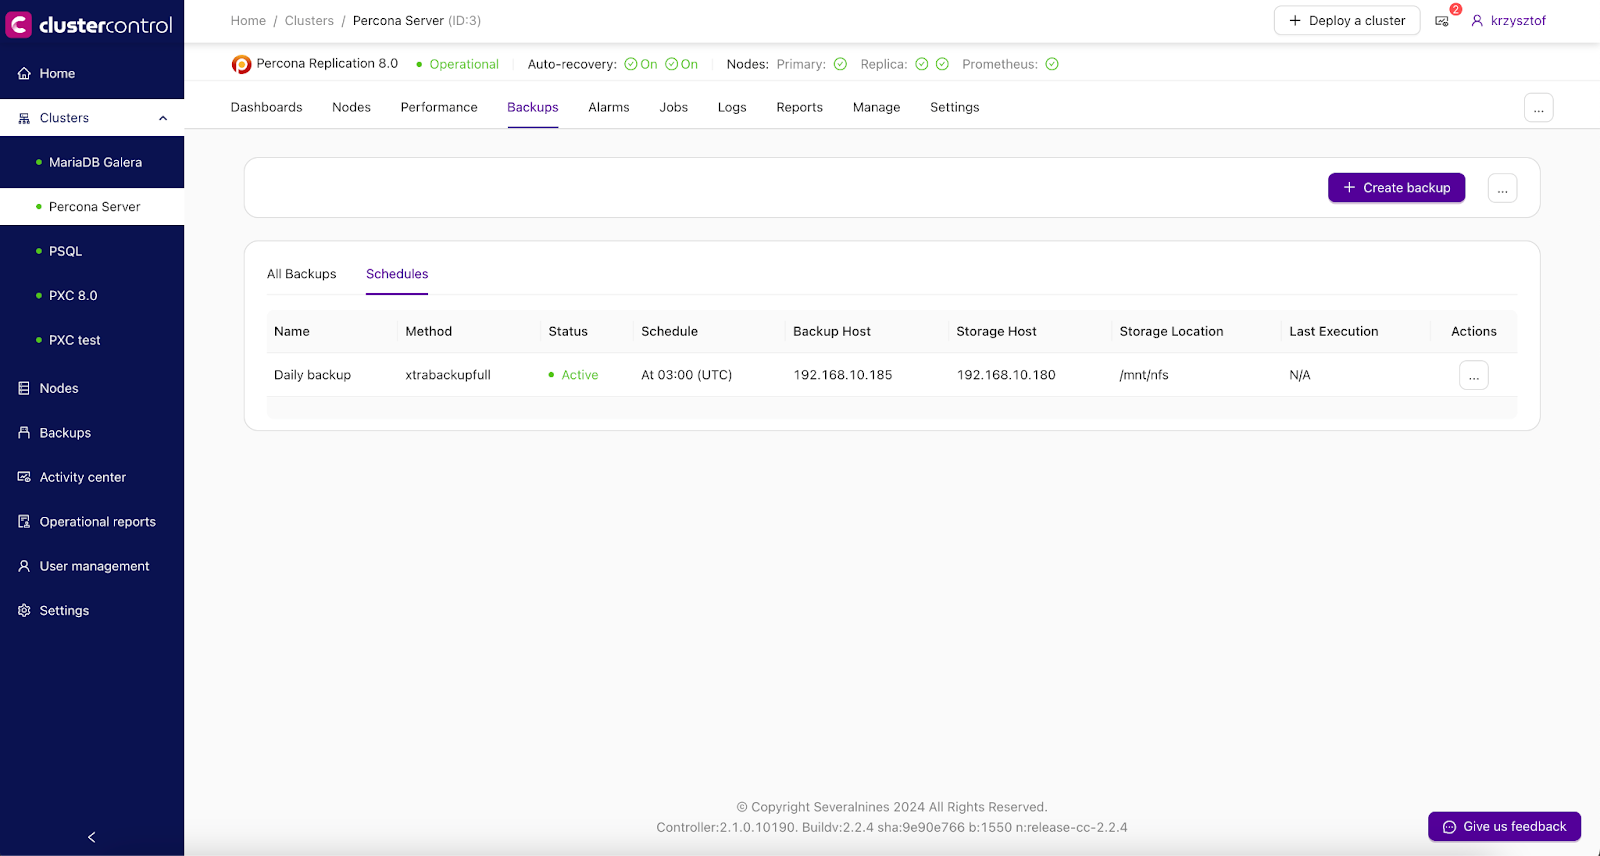Click Deploy a cluster button

coord(1346,21)
